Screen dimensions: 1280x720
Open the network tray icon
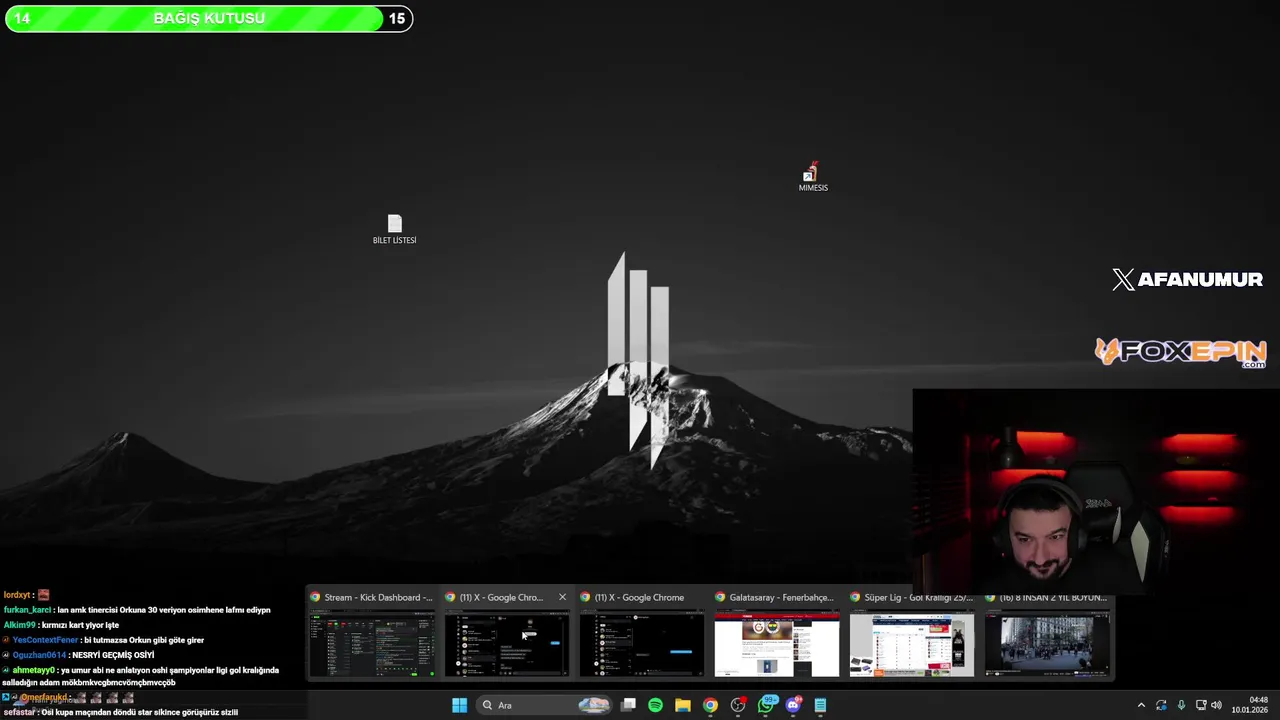[x=1201, y=705]
